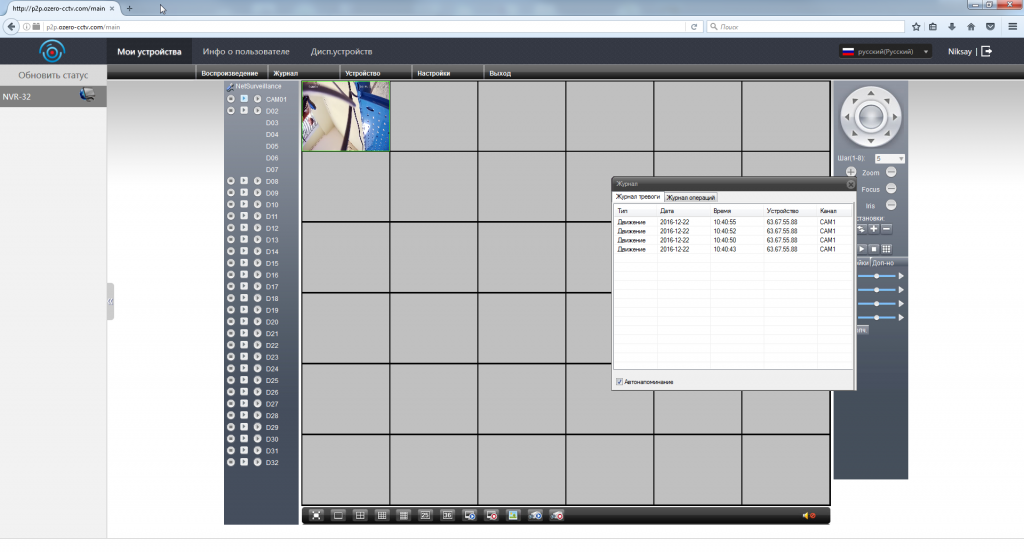The image size is (1024, 554).
Task: Toggle extra stream play for CAM01
Action: (257, 99)
